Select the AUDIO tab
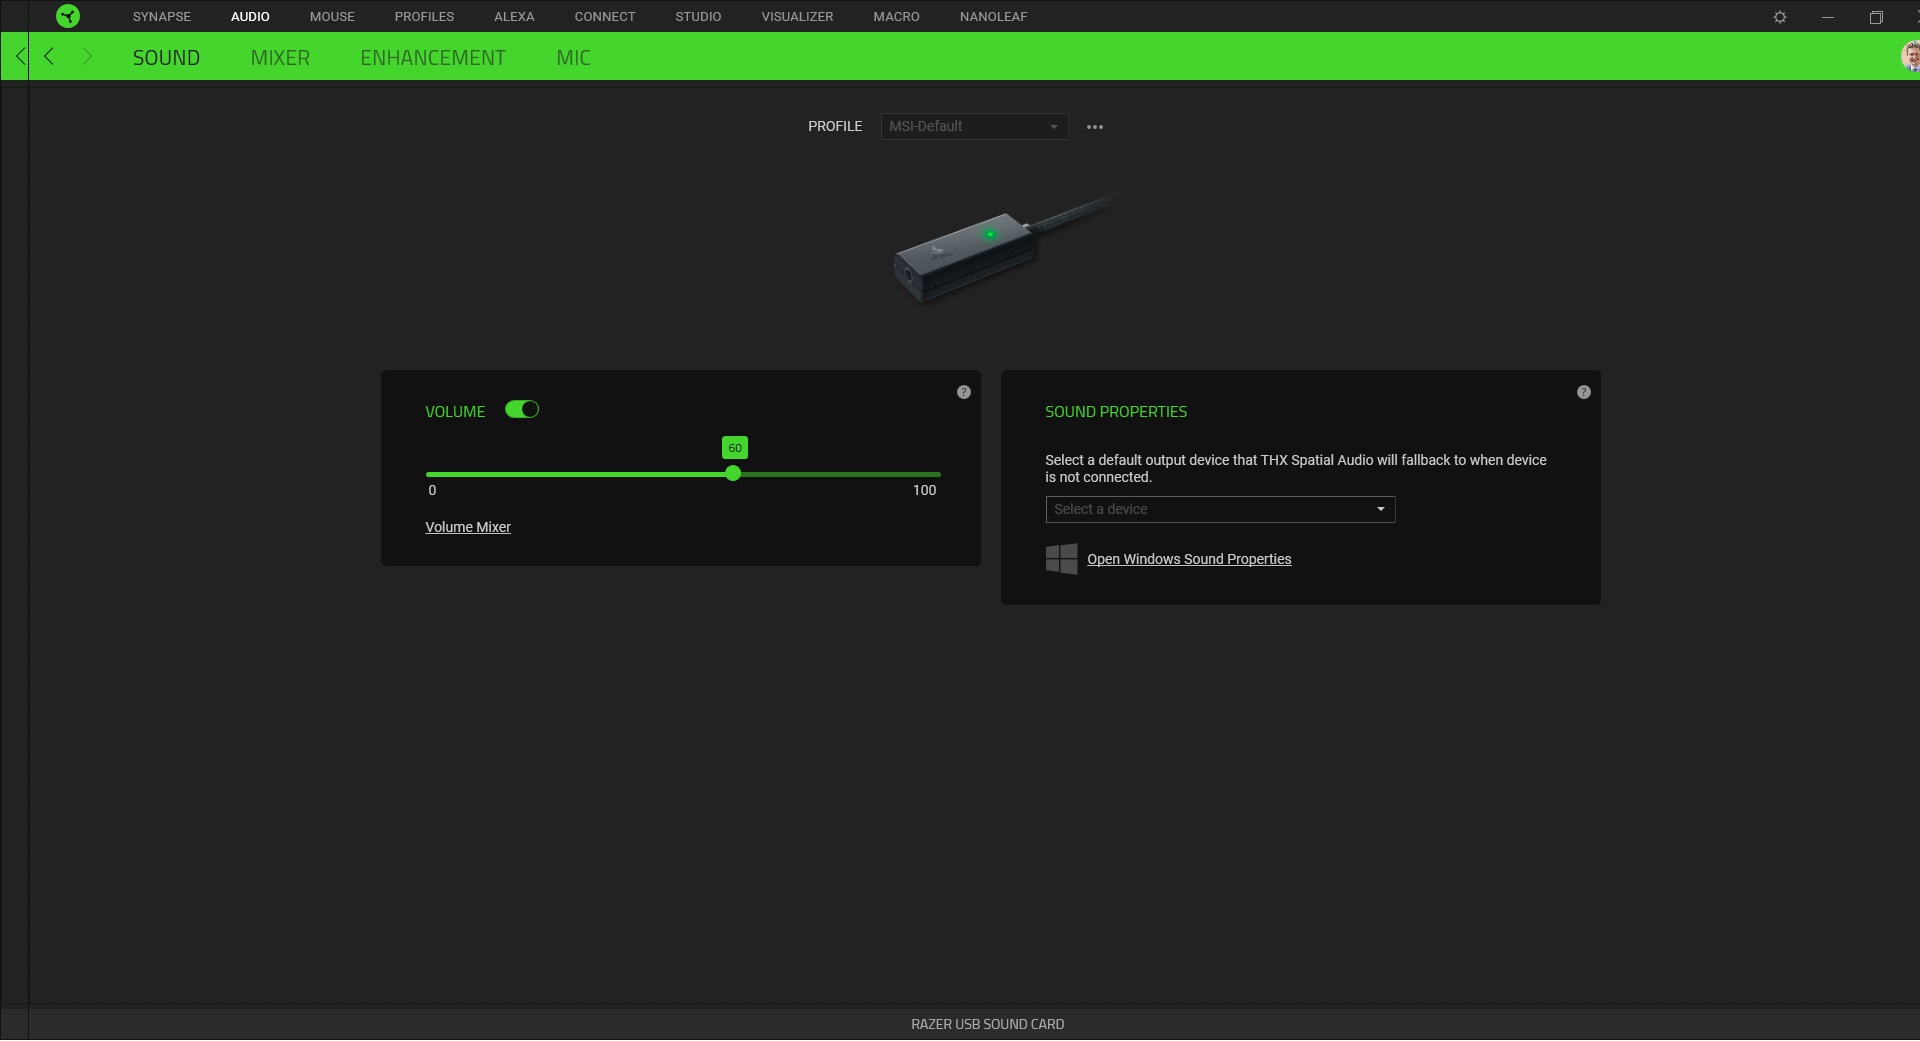Image resolution: width=1920 pixels, height=1041 pixels. click(x=250, y=17)
